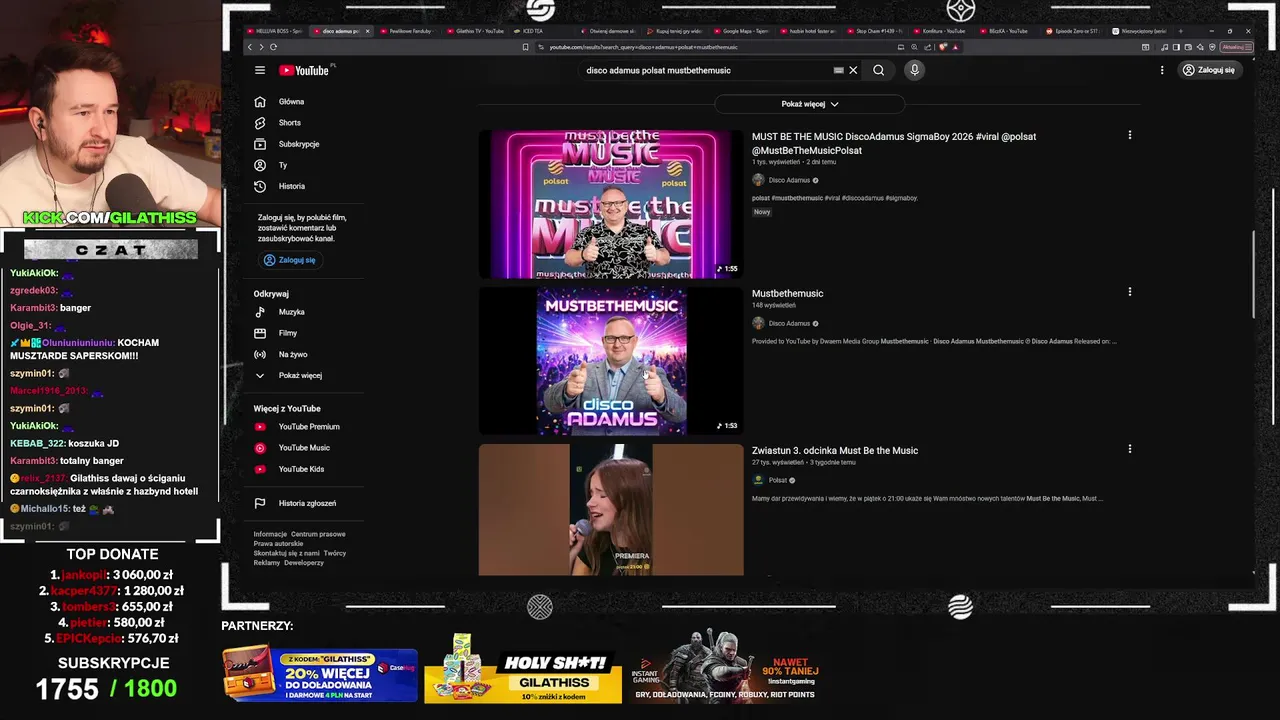
Task: Switch to HELLUVA BOSS browser tab
Action: (273, 31)
